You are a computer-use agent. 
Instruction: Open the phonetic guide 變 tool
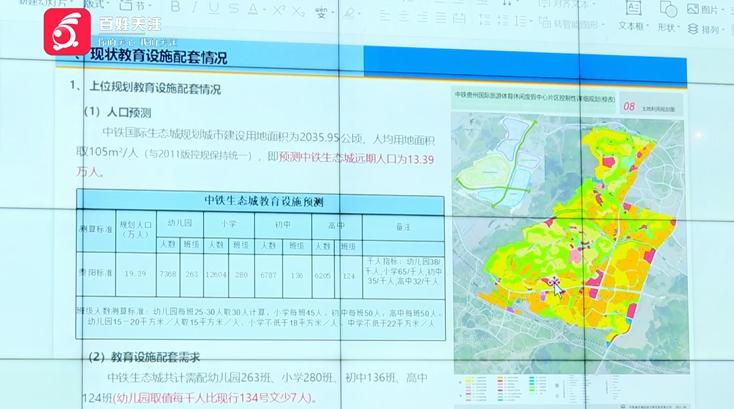(321, 12)
